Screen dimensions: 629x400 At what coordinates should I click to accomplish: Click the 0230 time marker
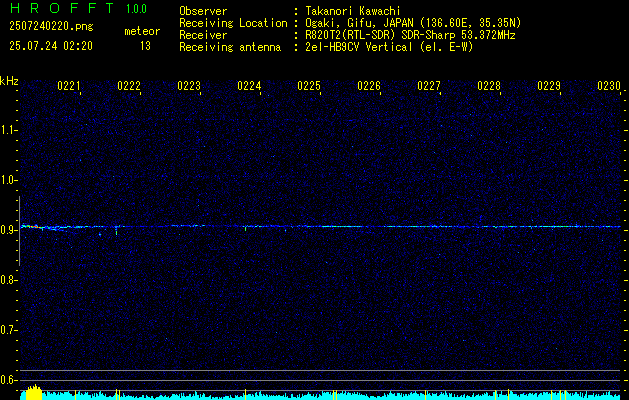click(x=609, y=86)
